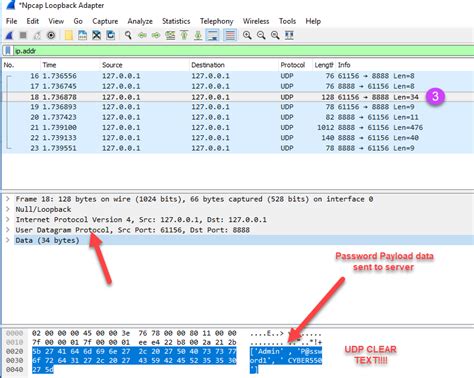This screenshot has width=474, height=378.
Task: Select packet 16 at time 1.736556
Action: 238,76
